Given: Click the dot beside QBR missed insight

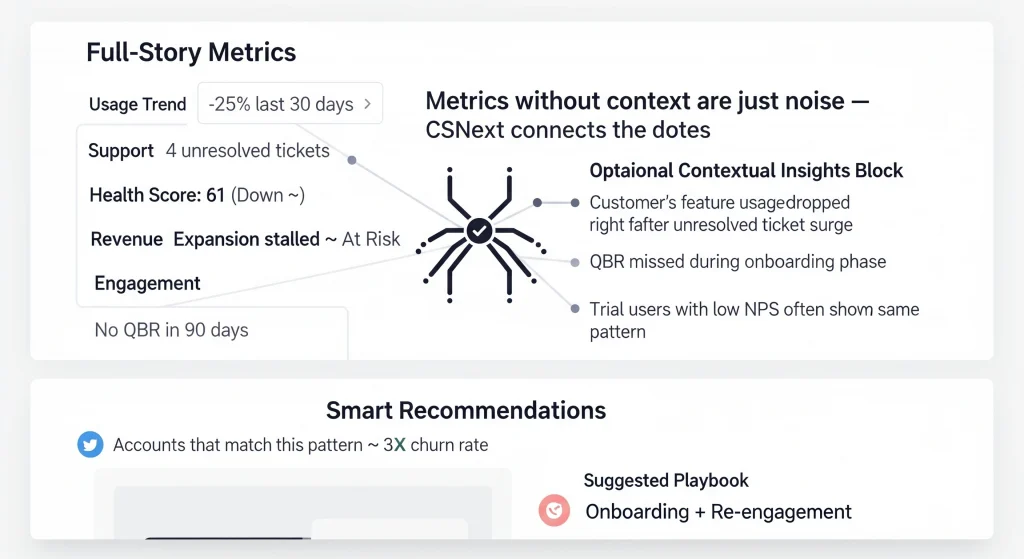Looking at the screenshot, I should (x=575, y=262).
